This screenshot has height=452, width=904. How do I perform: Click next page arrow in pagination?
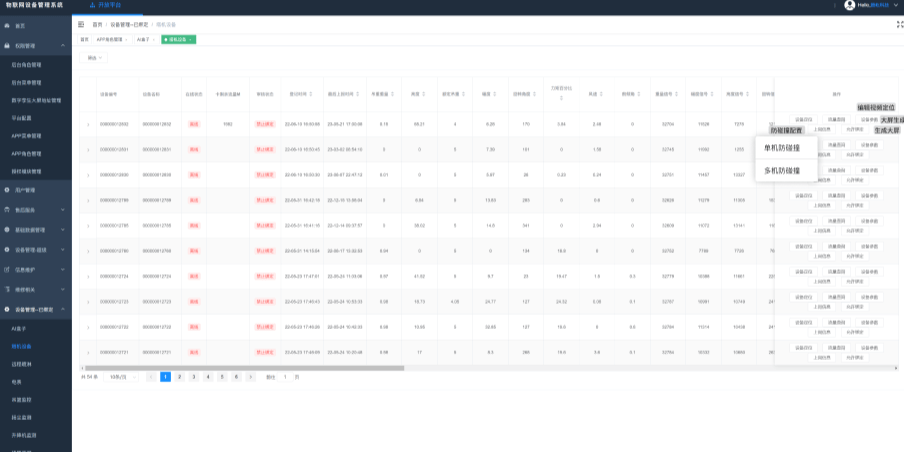coord(250,377)
